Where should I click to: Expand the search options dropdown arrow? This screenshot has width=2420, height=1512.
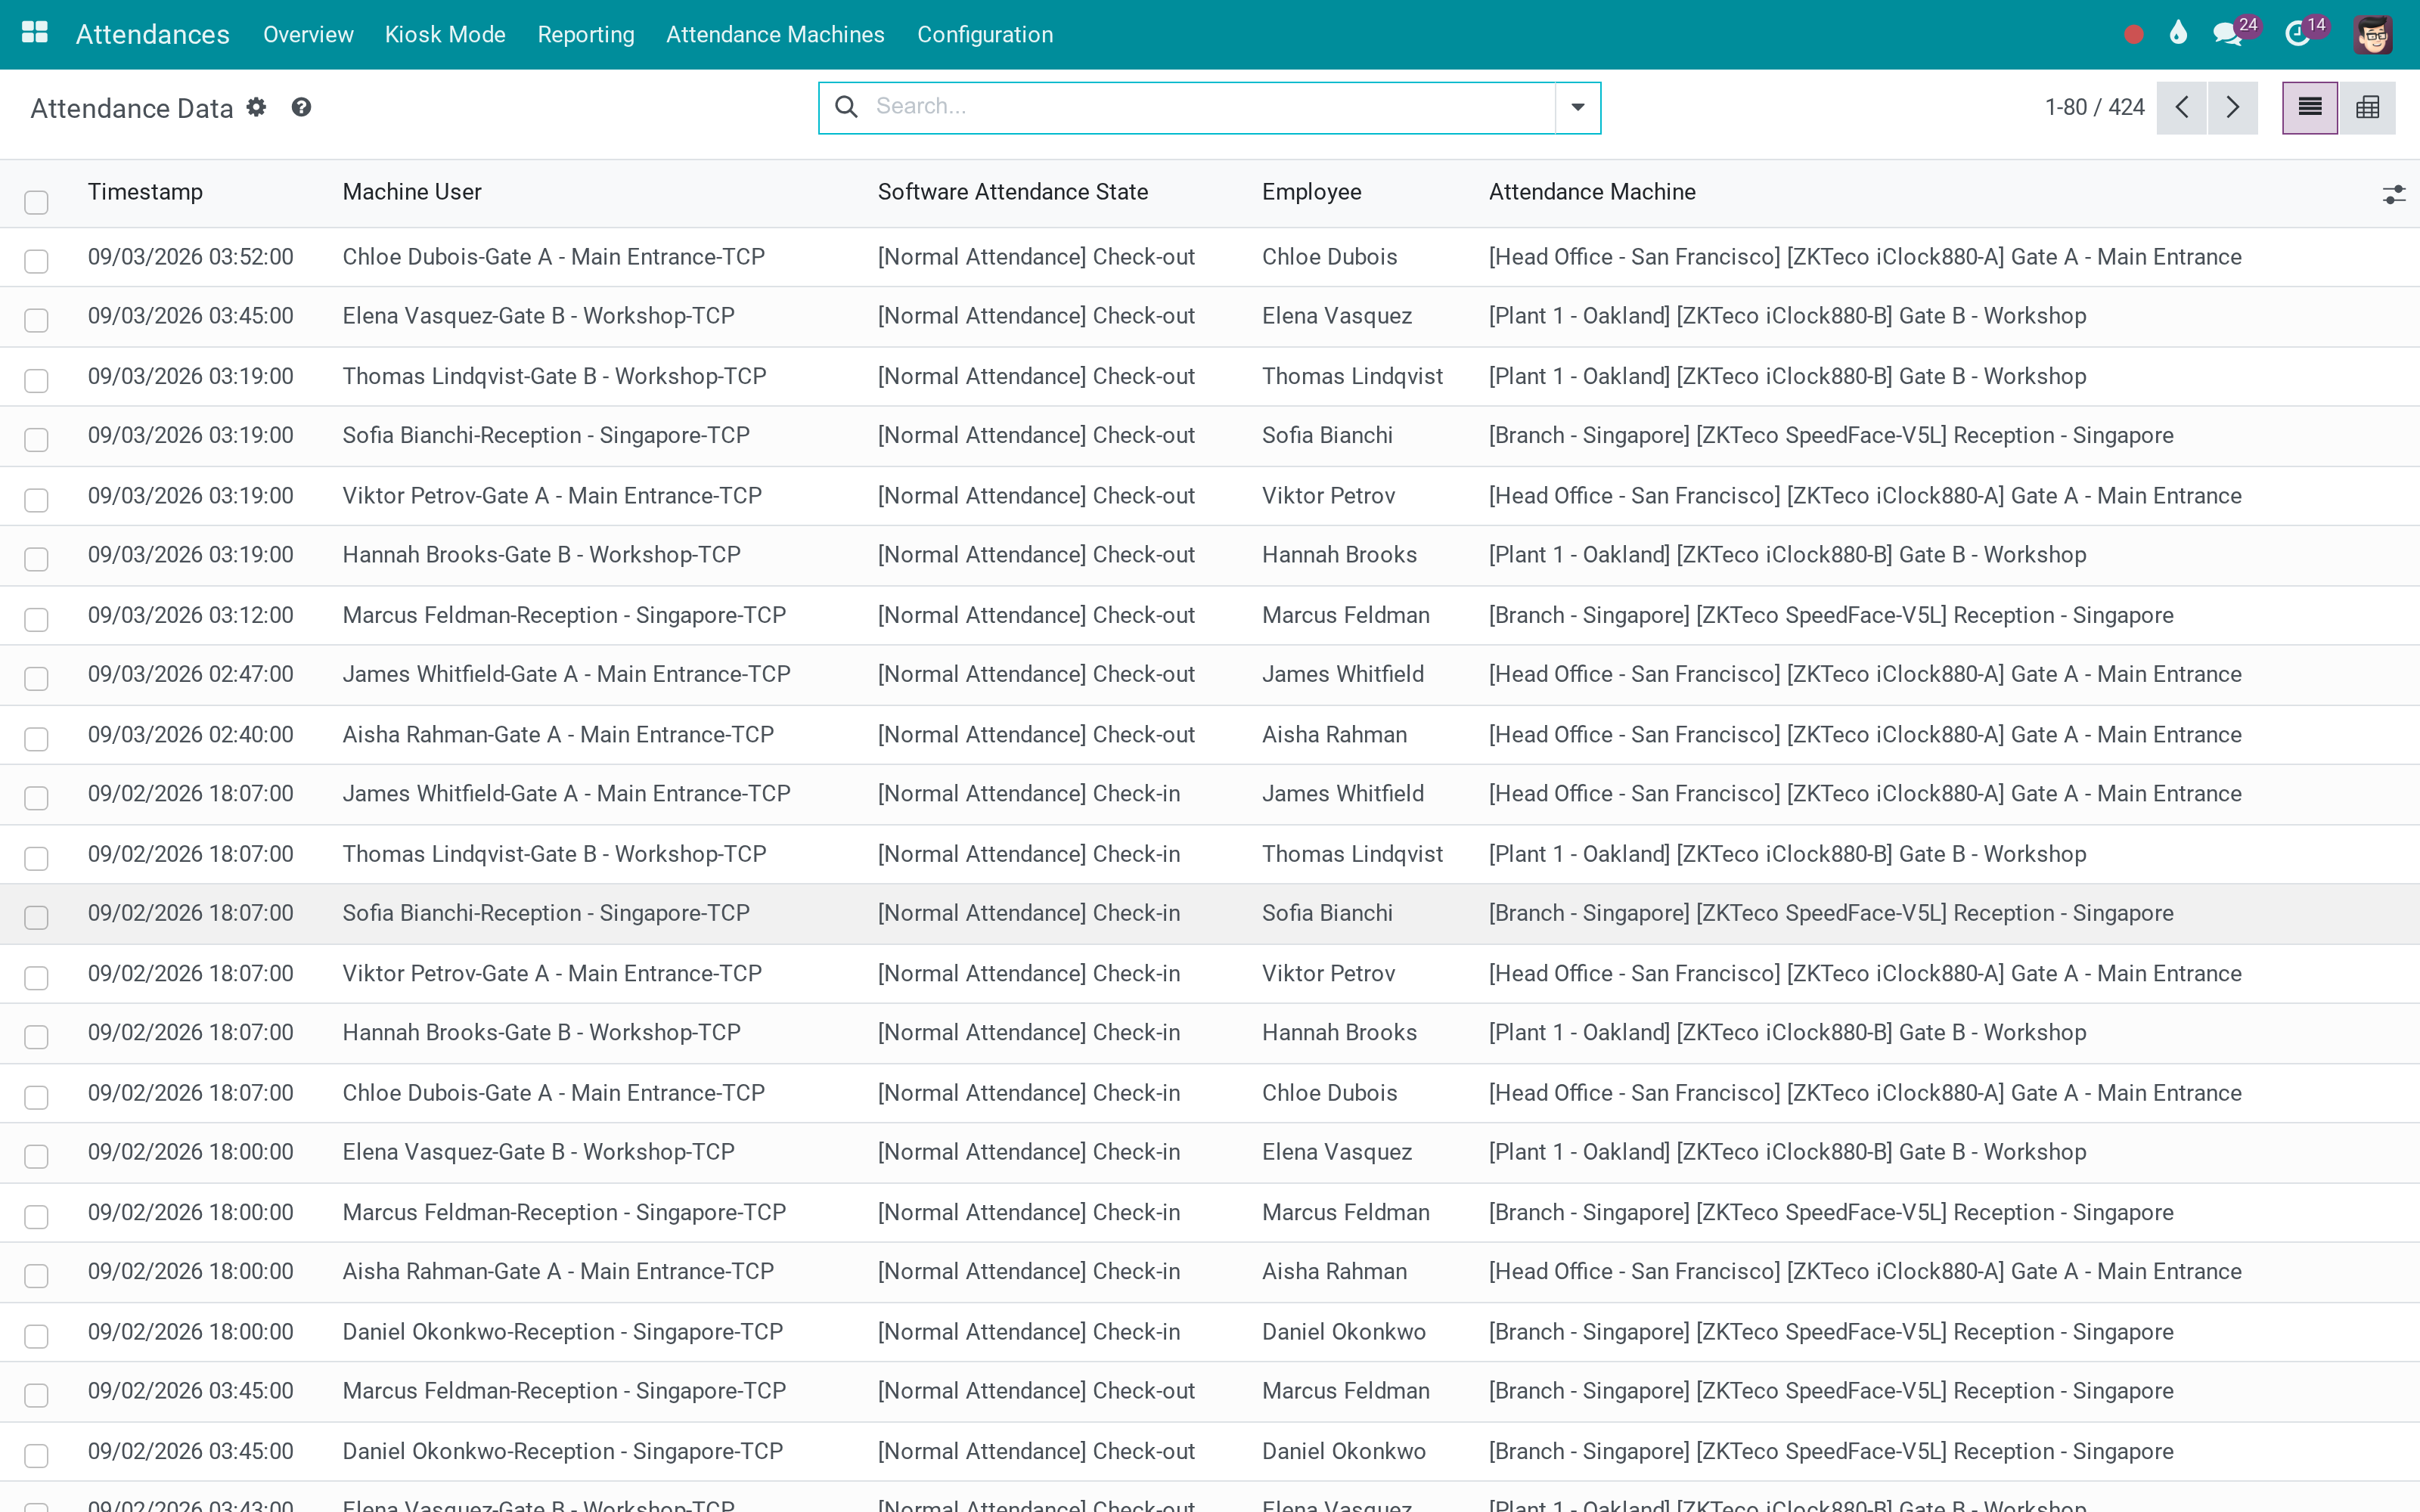tap(1578, 107)
